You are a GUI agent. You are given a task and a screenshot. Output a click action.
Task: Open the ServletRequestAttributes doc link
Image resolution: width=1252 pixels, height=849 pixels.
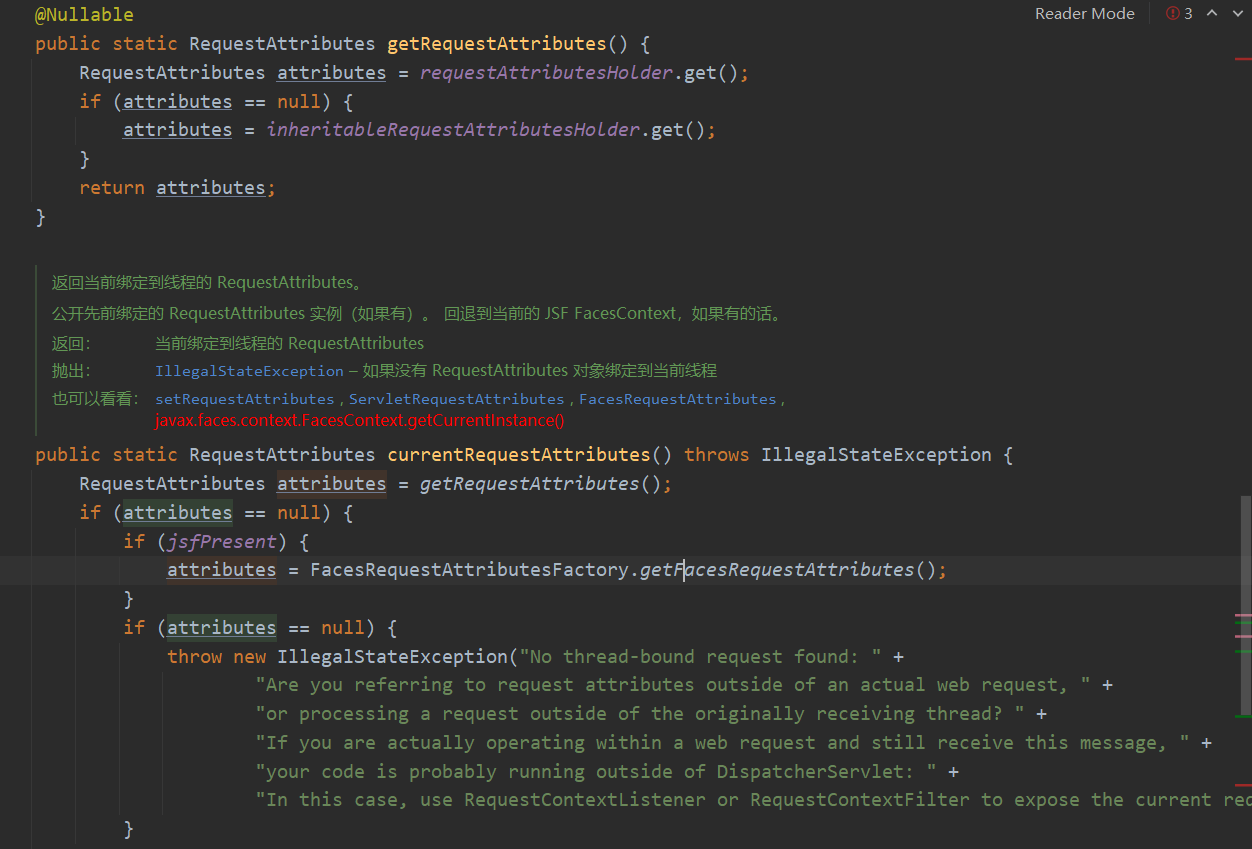pos(456,399)
